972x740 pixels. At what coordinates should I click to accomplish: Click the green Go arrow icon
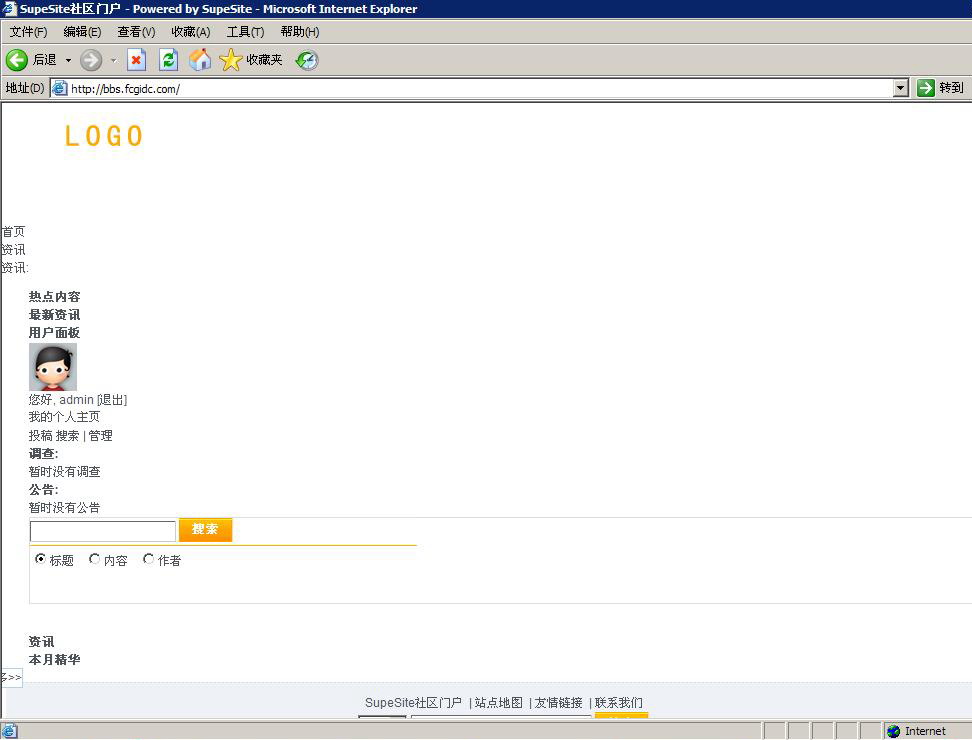926,88
